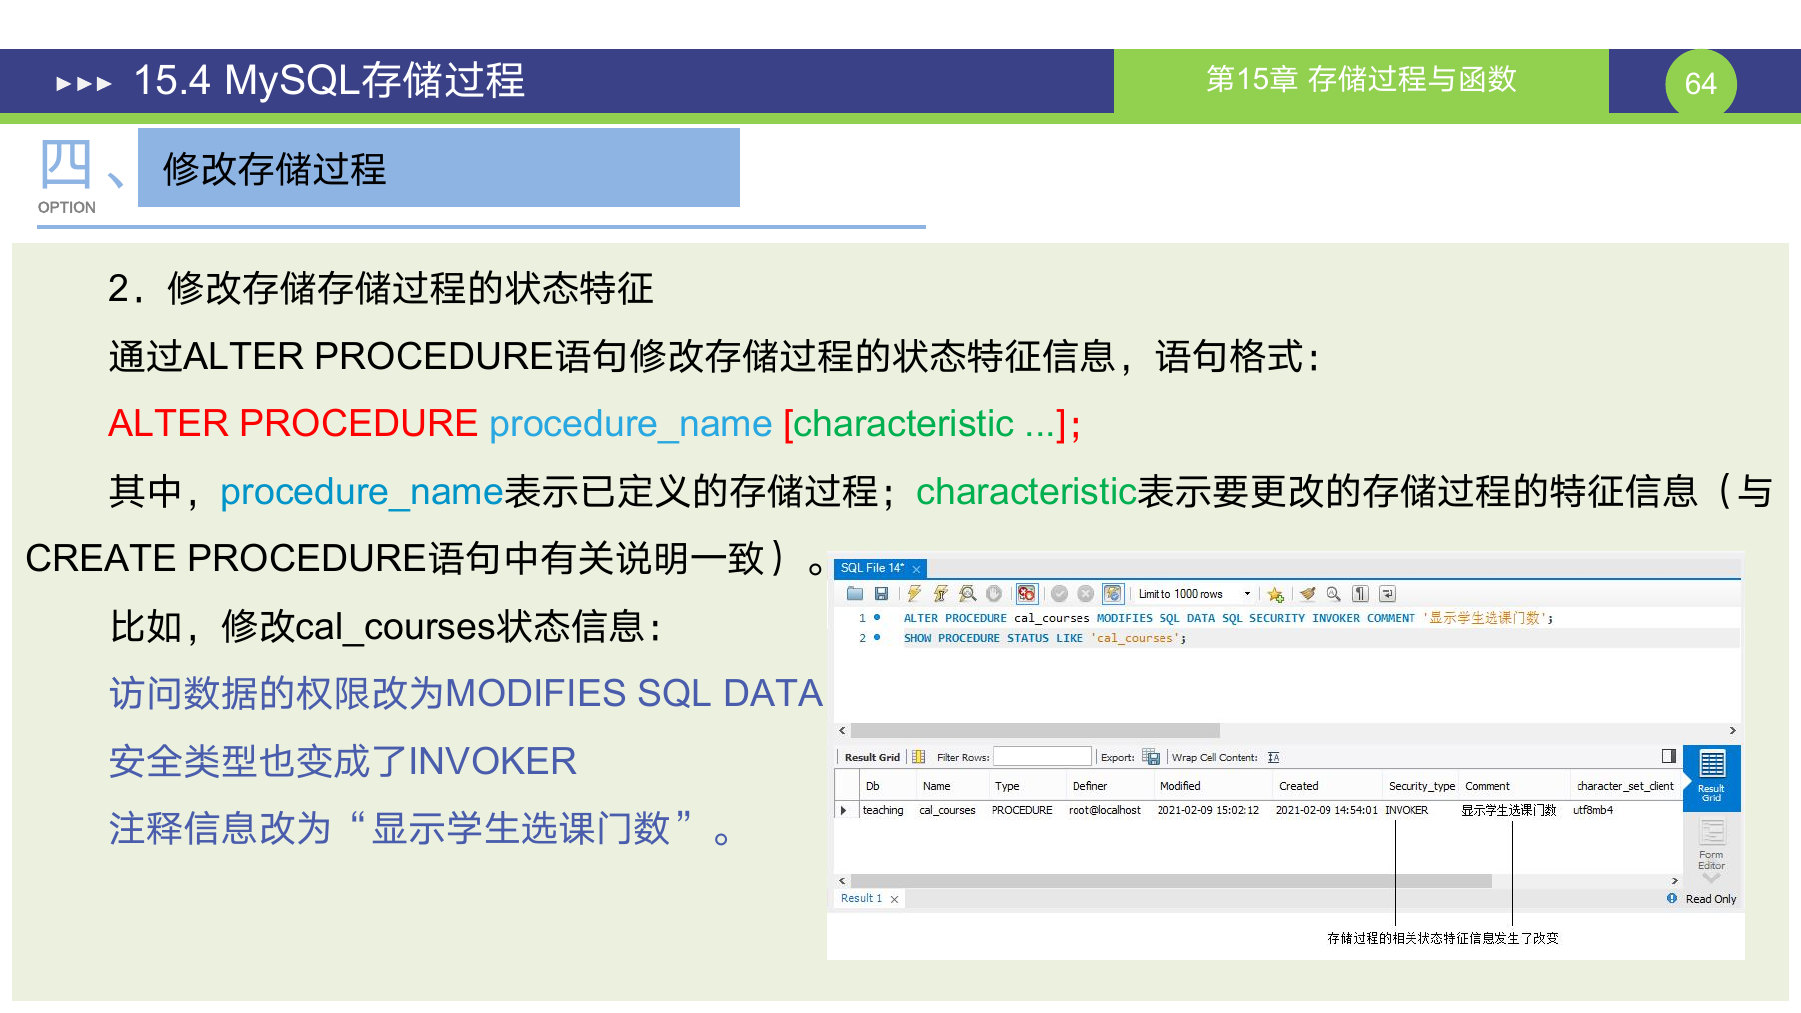Switch to the Form Editor side view
Viewport: 1801px width, 1013px height.
click(1711, 844)
